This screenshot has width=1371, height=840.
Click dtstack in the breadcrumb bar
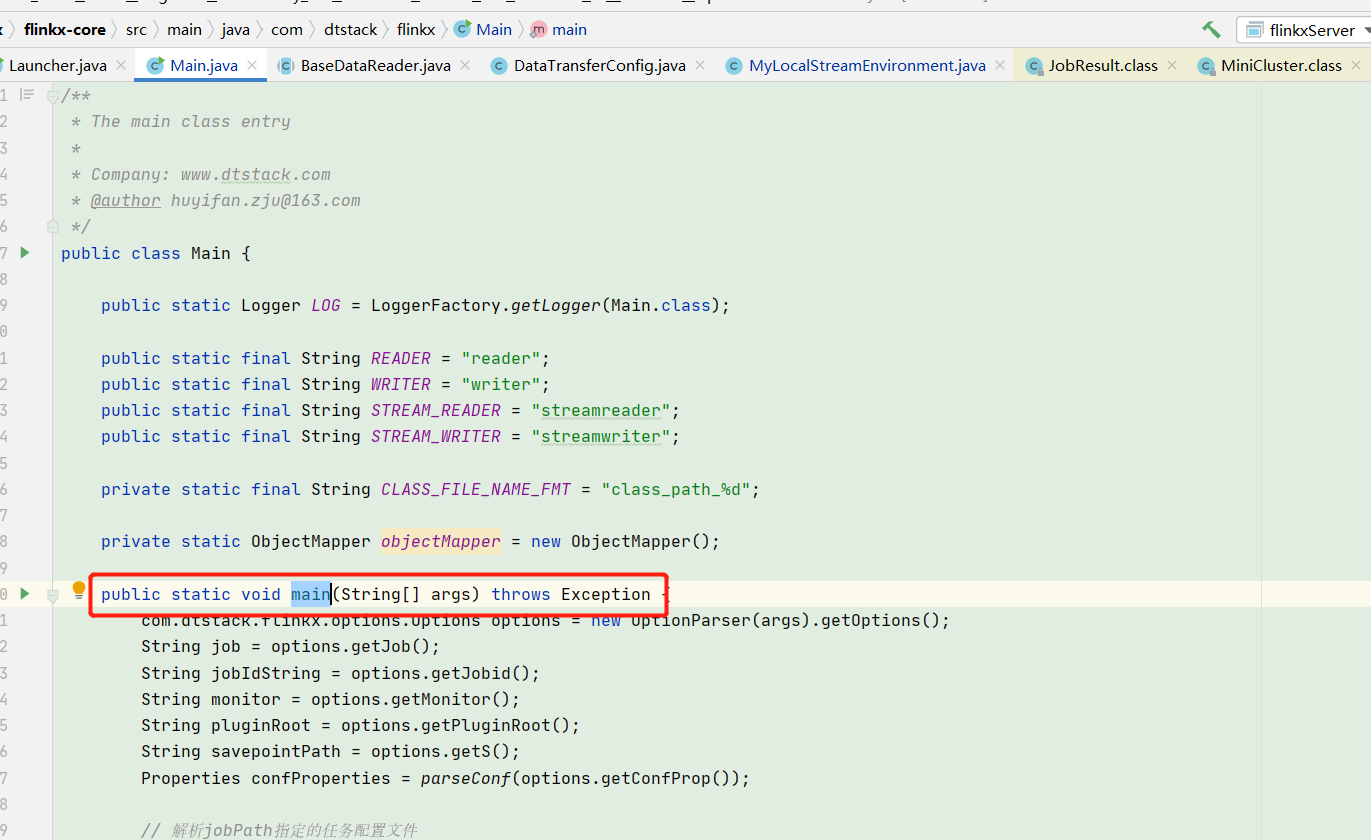[x=350, y=29]
